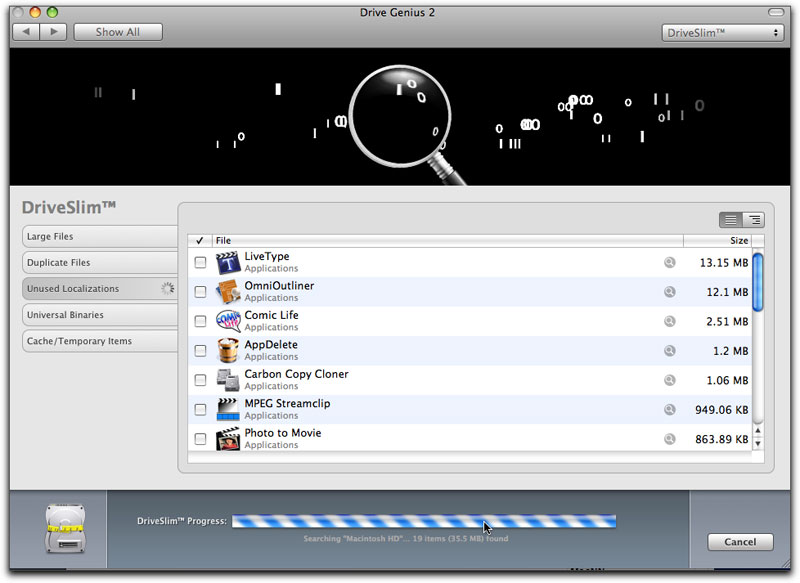This screenshot has height=583, width=800.
Task: Open the DriveSlim tool dropdown
Action: [722, 33]
